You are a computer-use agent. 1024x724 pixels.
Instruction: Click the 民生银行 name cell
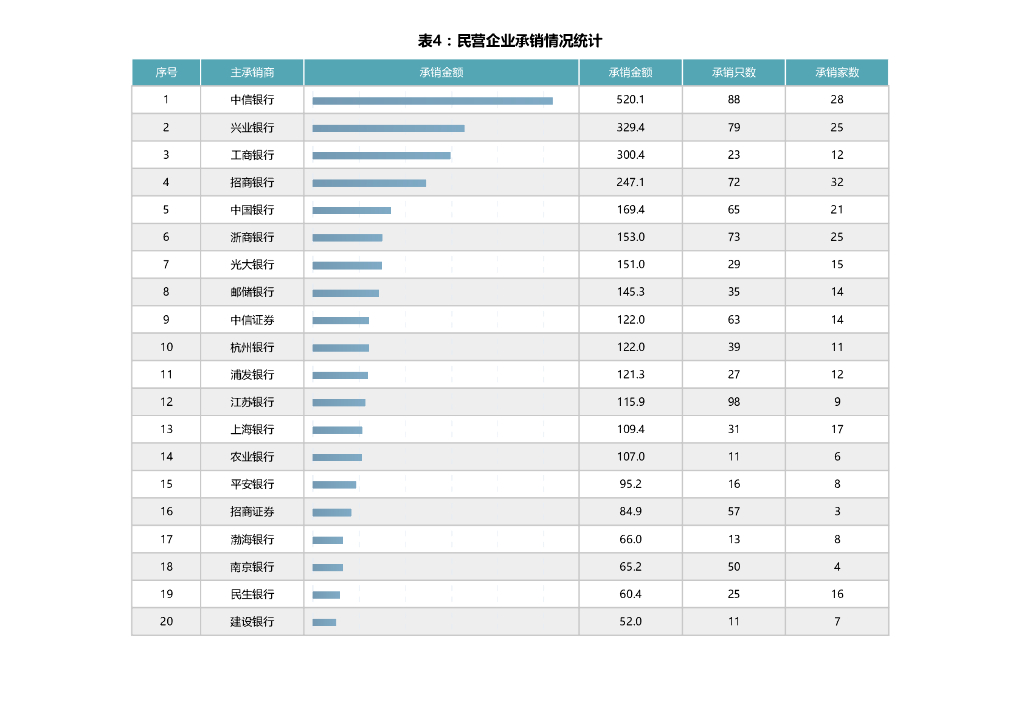252,594
